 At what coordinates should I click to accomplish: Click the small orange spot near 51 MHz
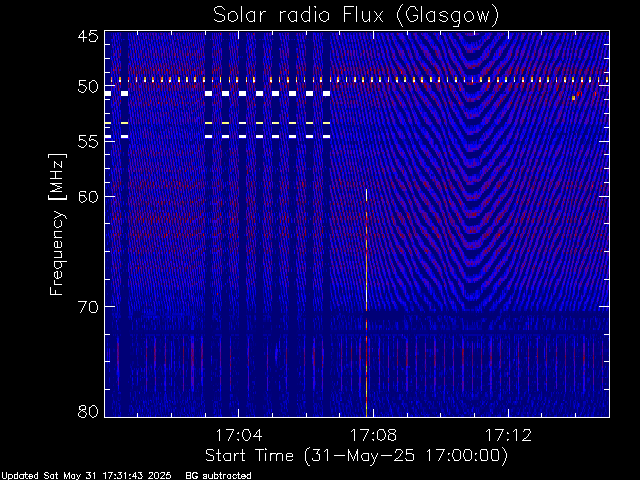click(x=573, y=98)
